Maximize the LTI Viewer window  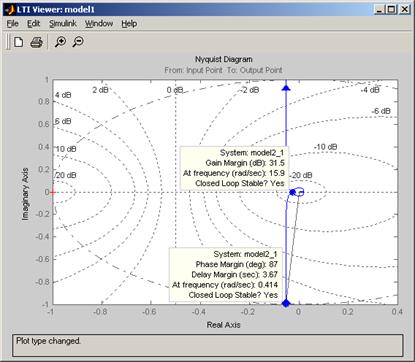click(x=391, y=9)
